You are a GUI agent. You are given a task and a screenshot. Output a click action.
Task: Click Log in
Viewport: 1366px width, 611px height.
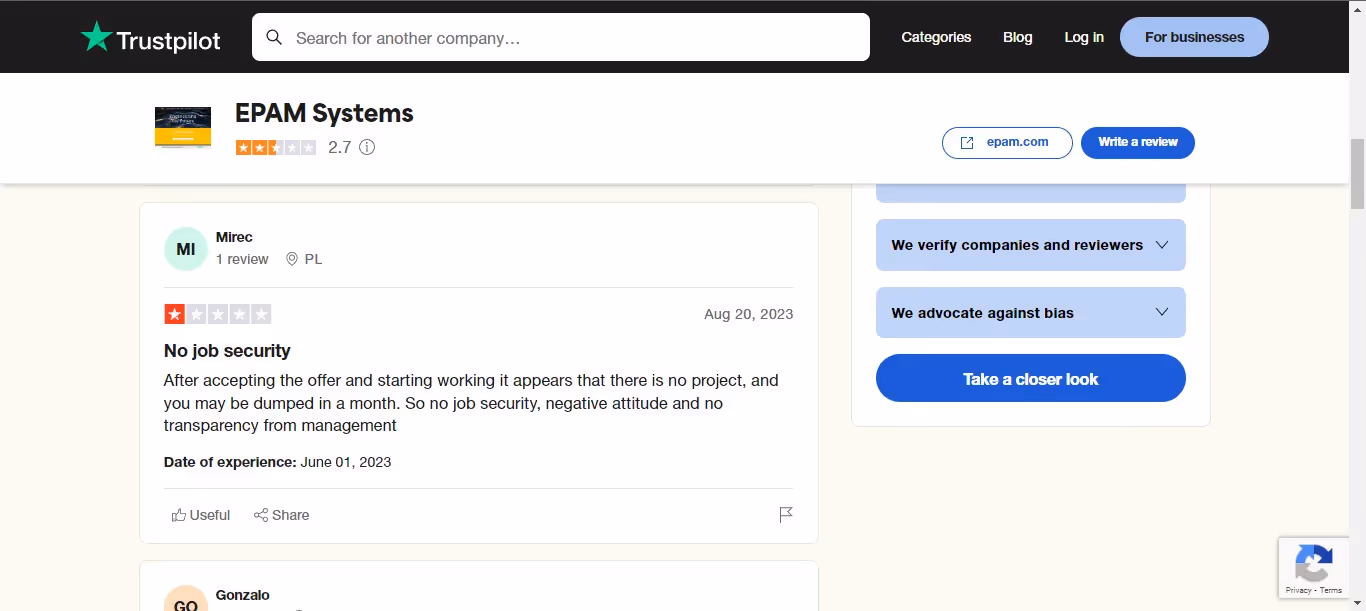(x=1084, y=37)
